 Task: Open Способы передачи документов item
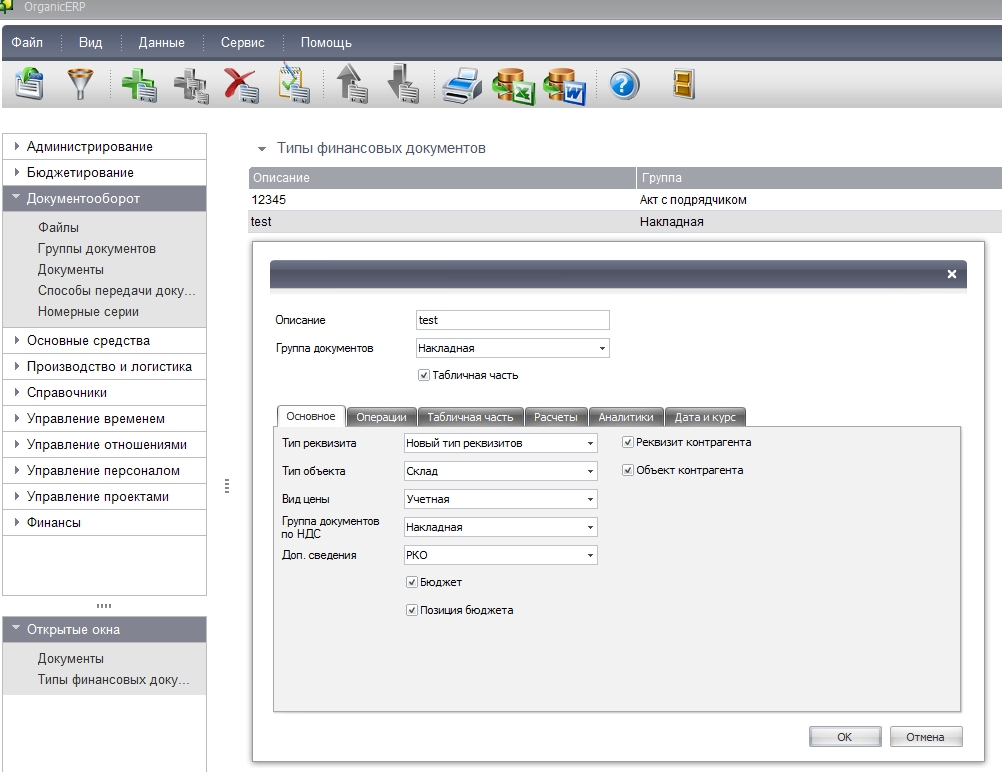116,291
